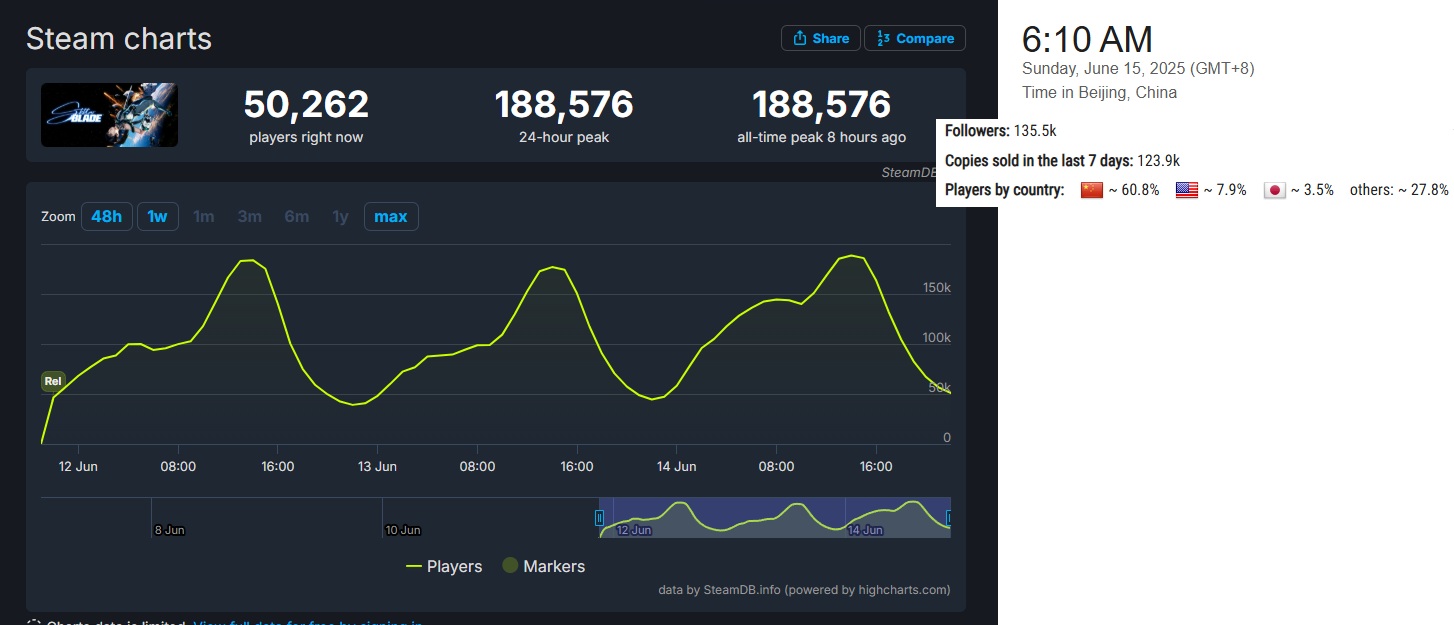Click the 14 Jun main x-axis label
The height and width of the screenshot is (625, 1454).
click(x=677, y=466)
